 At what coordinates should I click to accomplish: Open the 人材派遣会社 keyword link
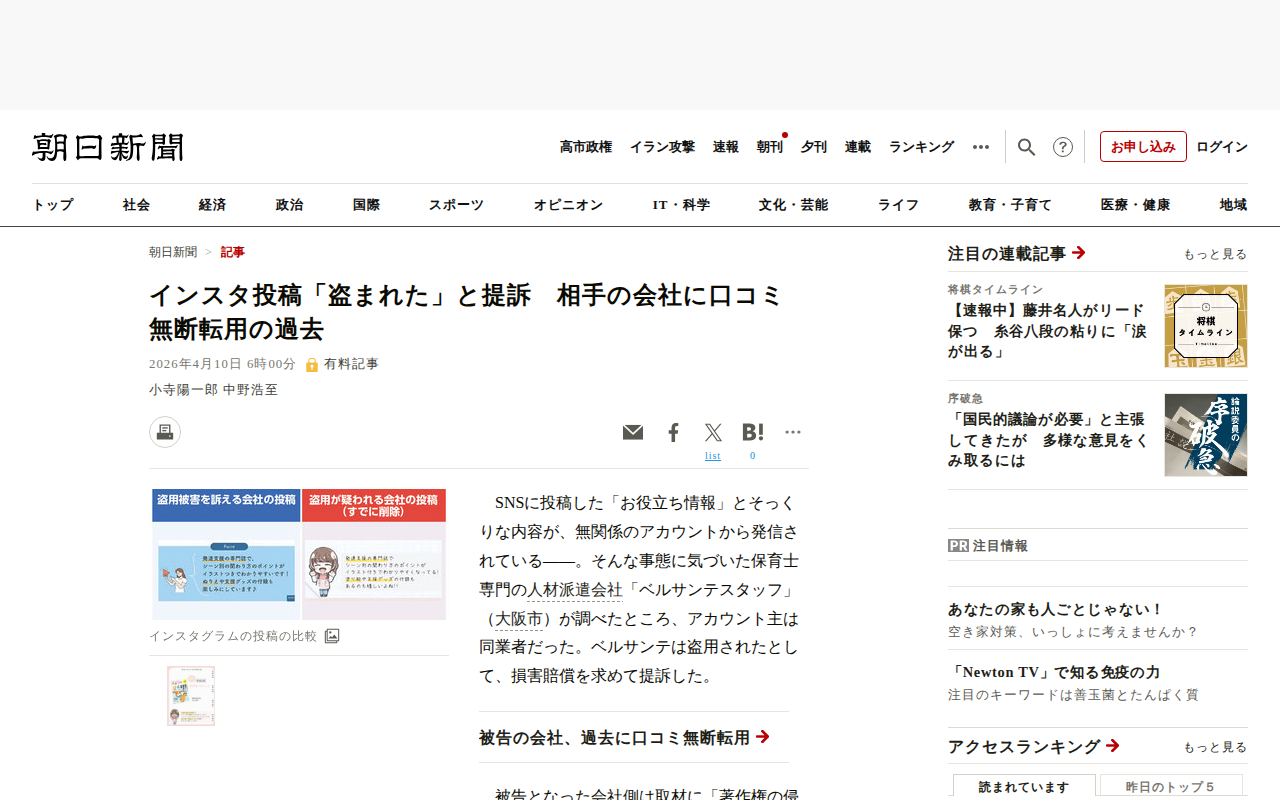(575, 590)
